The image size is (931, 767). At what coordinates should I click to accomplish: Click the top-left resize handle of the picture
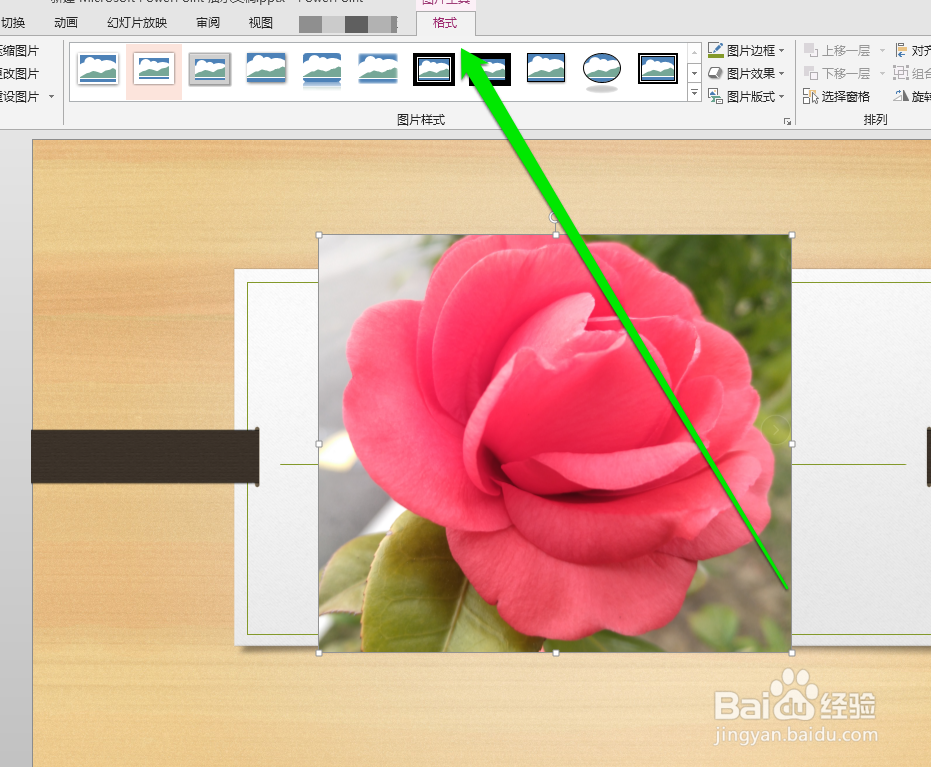click(x=319, y=235)
